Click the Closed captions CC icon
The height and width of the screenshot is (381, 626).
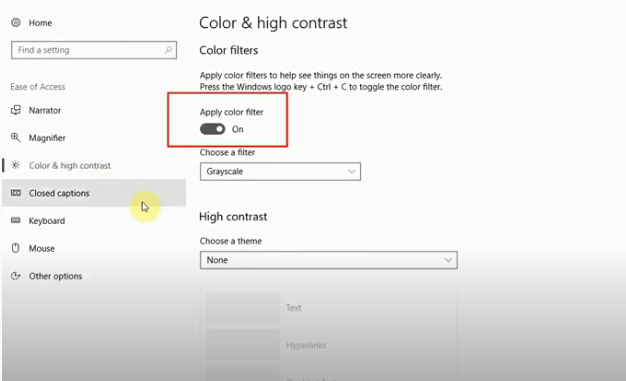point(16,193)
